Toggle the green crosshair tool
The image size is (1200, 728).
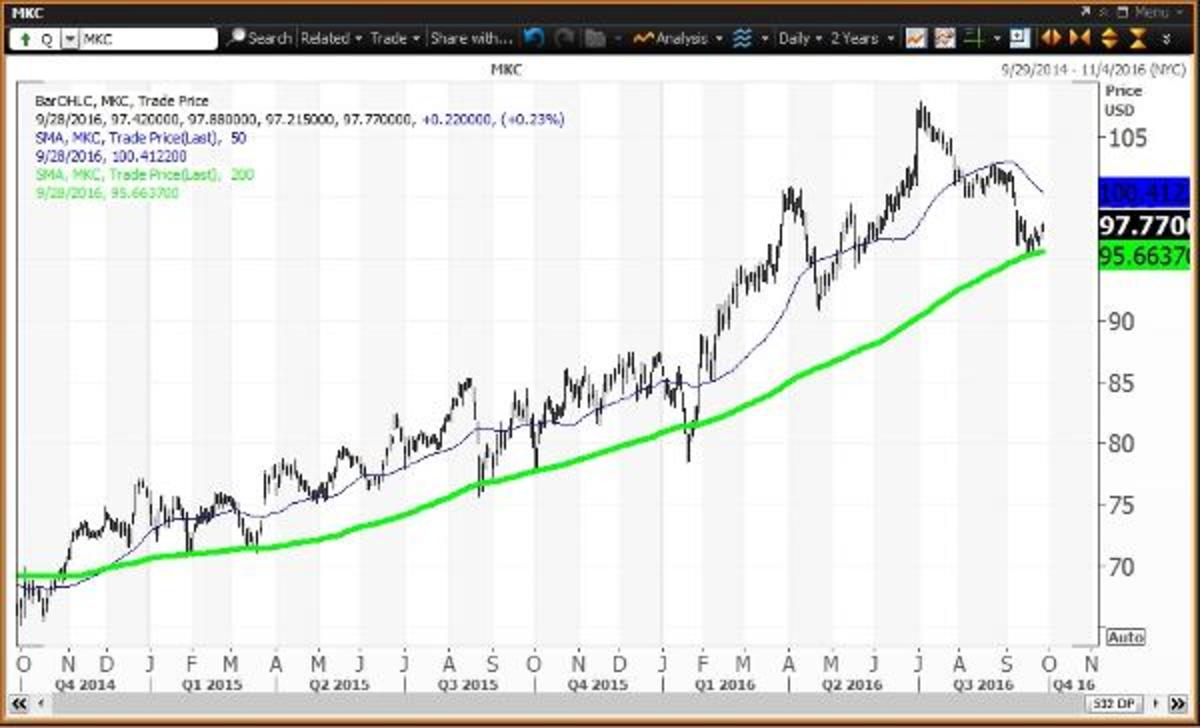(974, 39)
